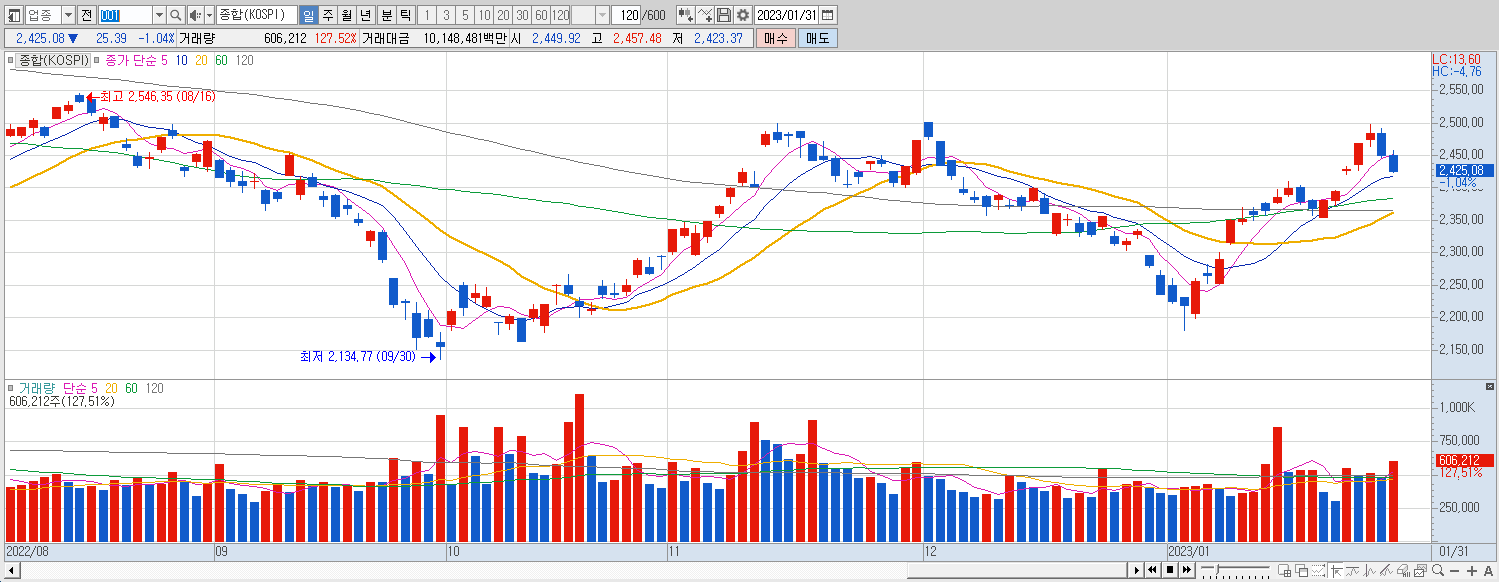Select interval button 10
This screenshot has width=1499, height=582.
484,15
